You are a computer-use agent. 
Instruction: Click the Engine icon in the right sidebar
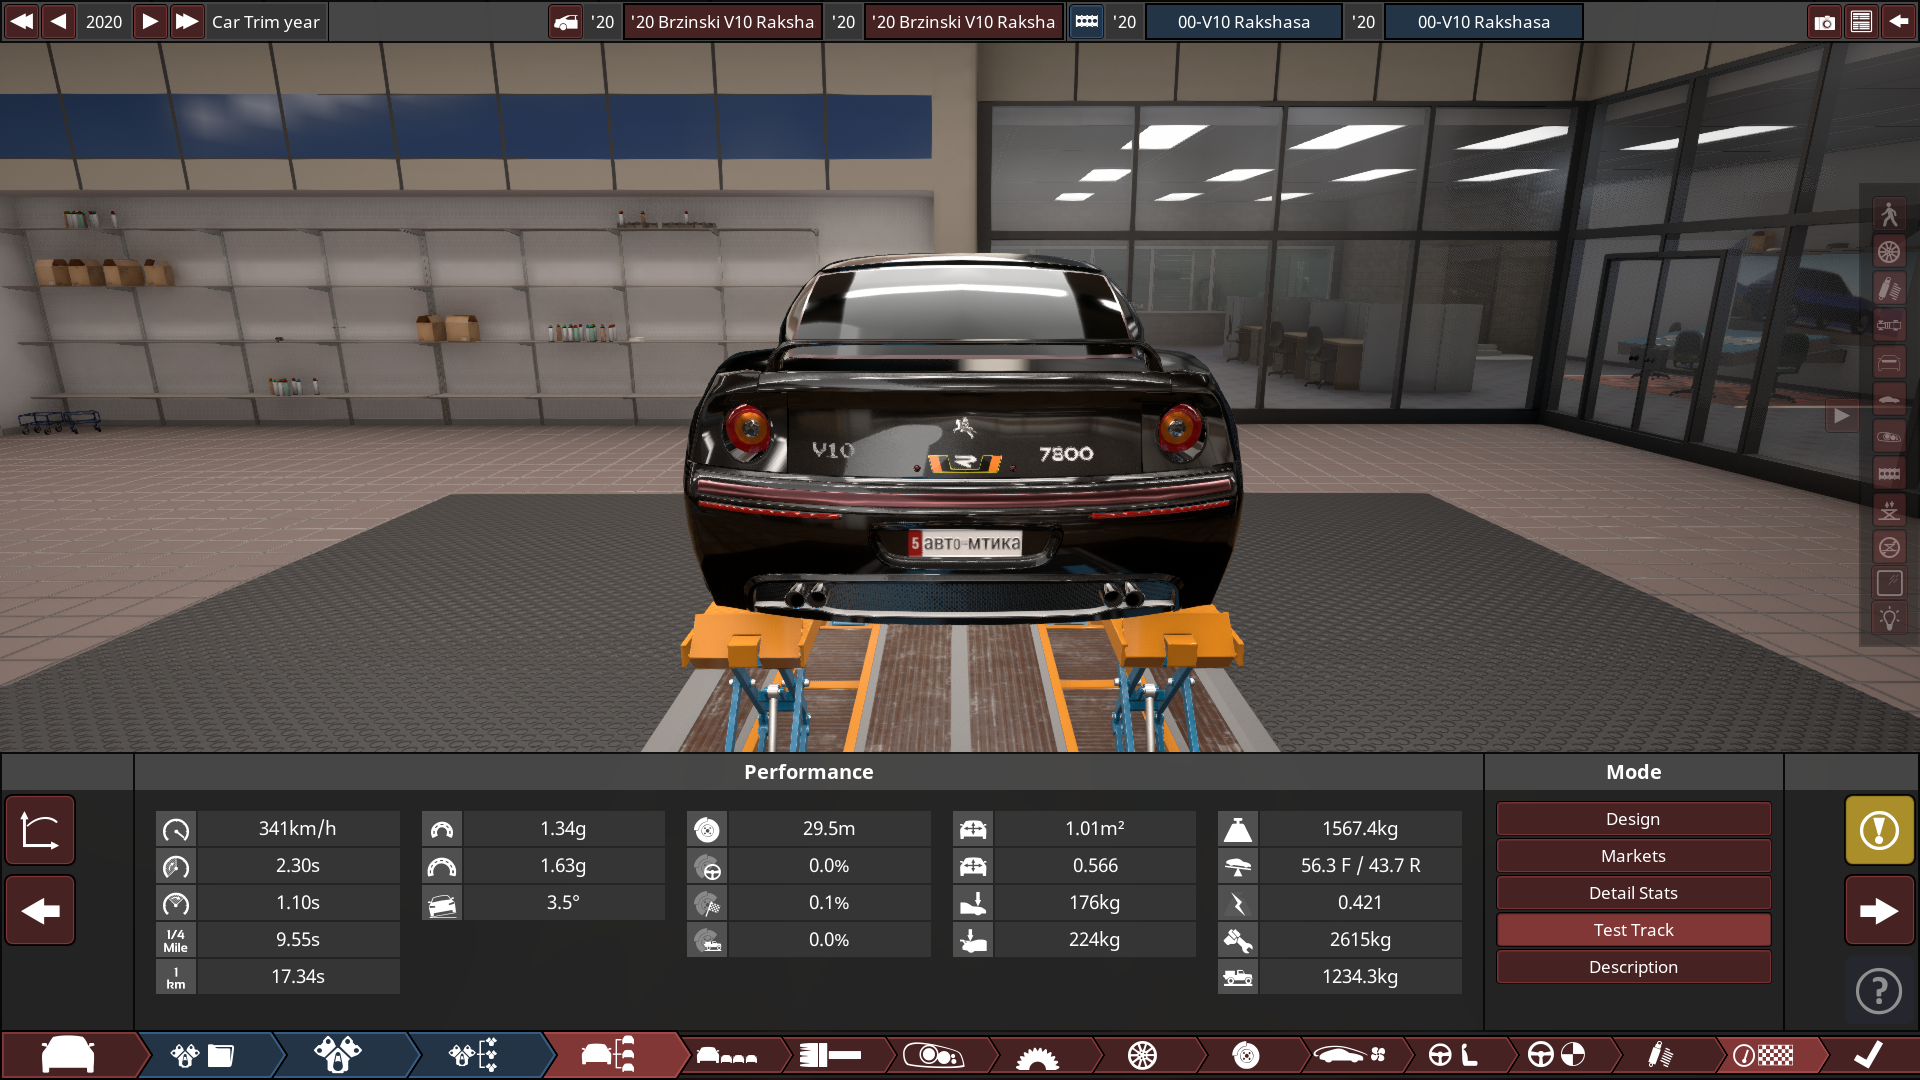pos(1890,475)
